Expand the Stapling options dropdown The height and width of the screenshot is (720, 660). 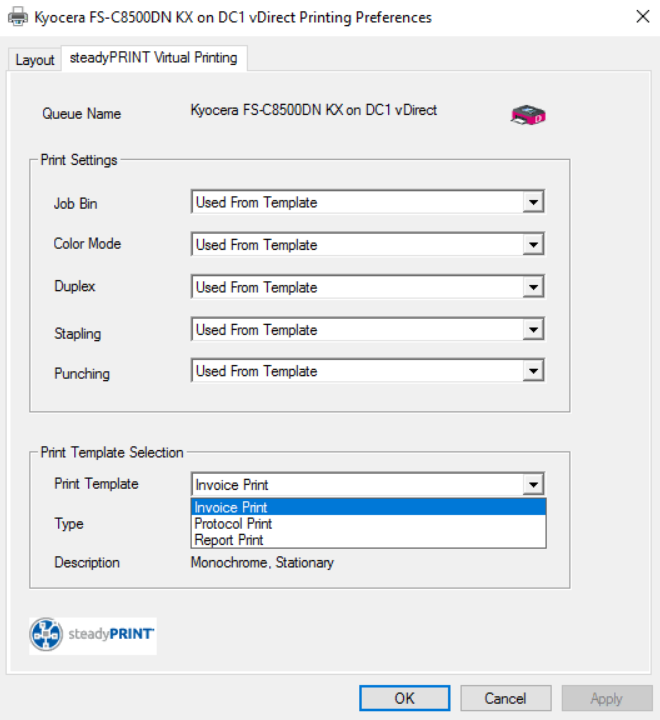coord(533,330)
